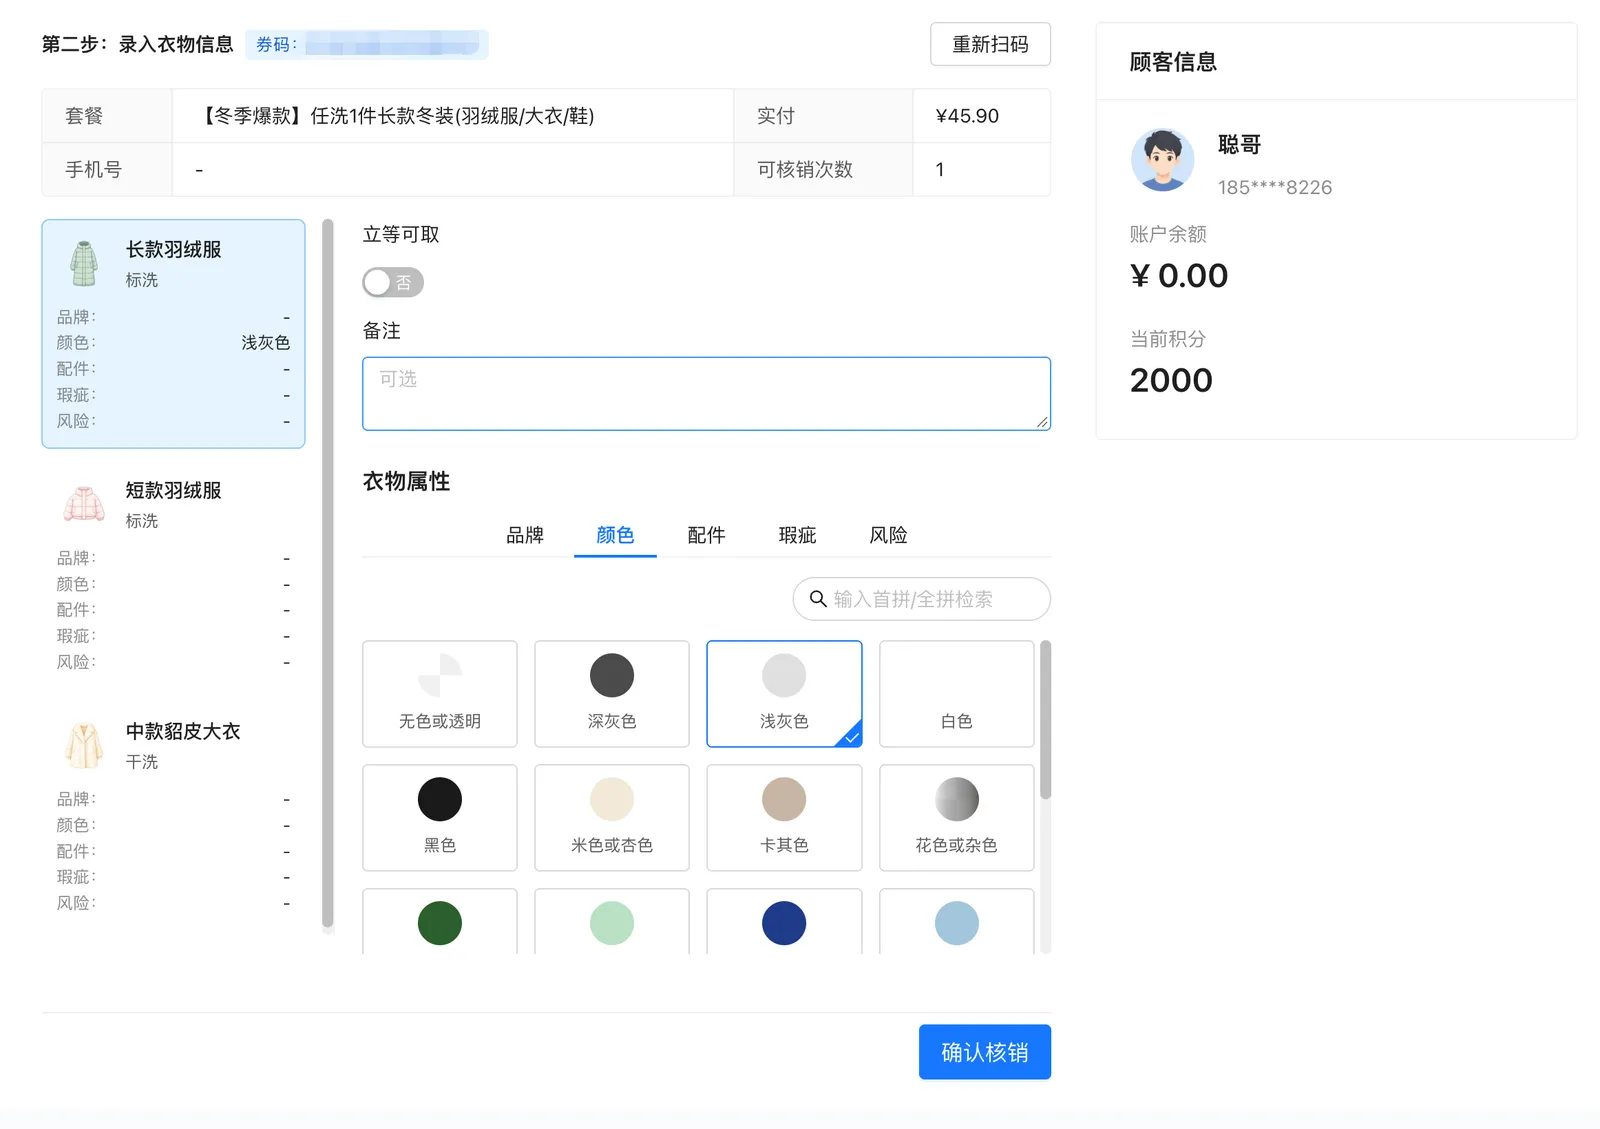
Task: Click the 当前积分 value 2000
Action: [x=1171, y=381]
